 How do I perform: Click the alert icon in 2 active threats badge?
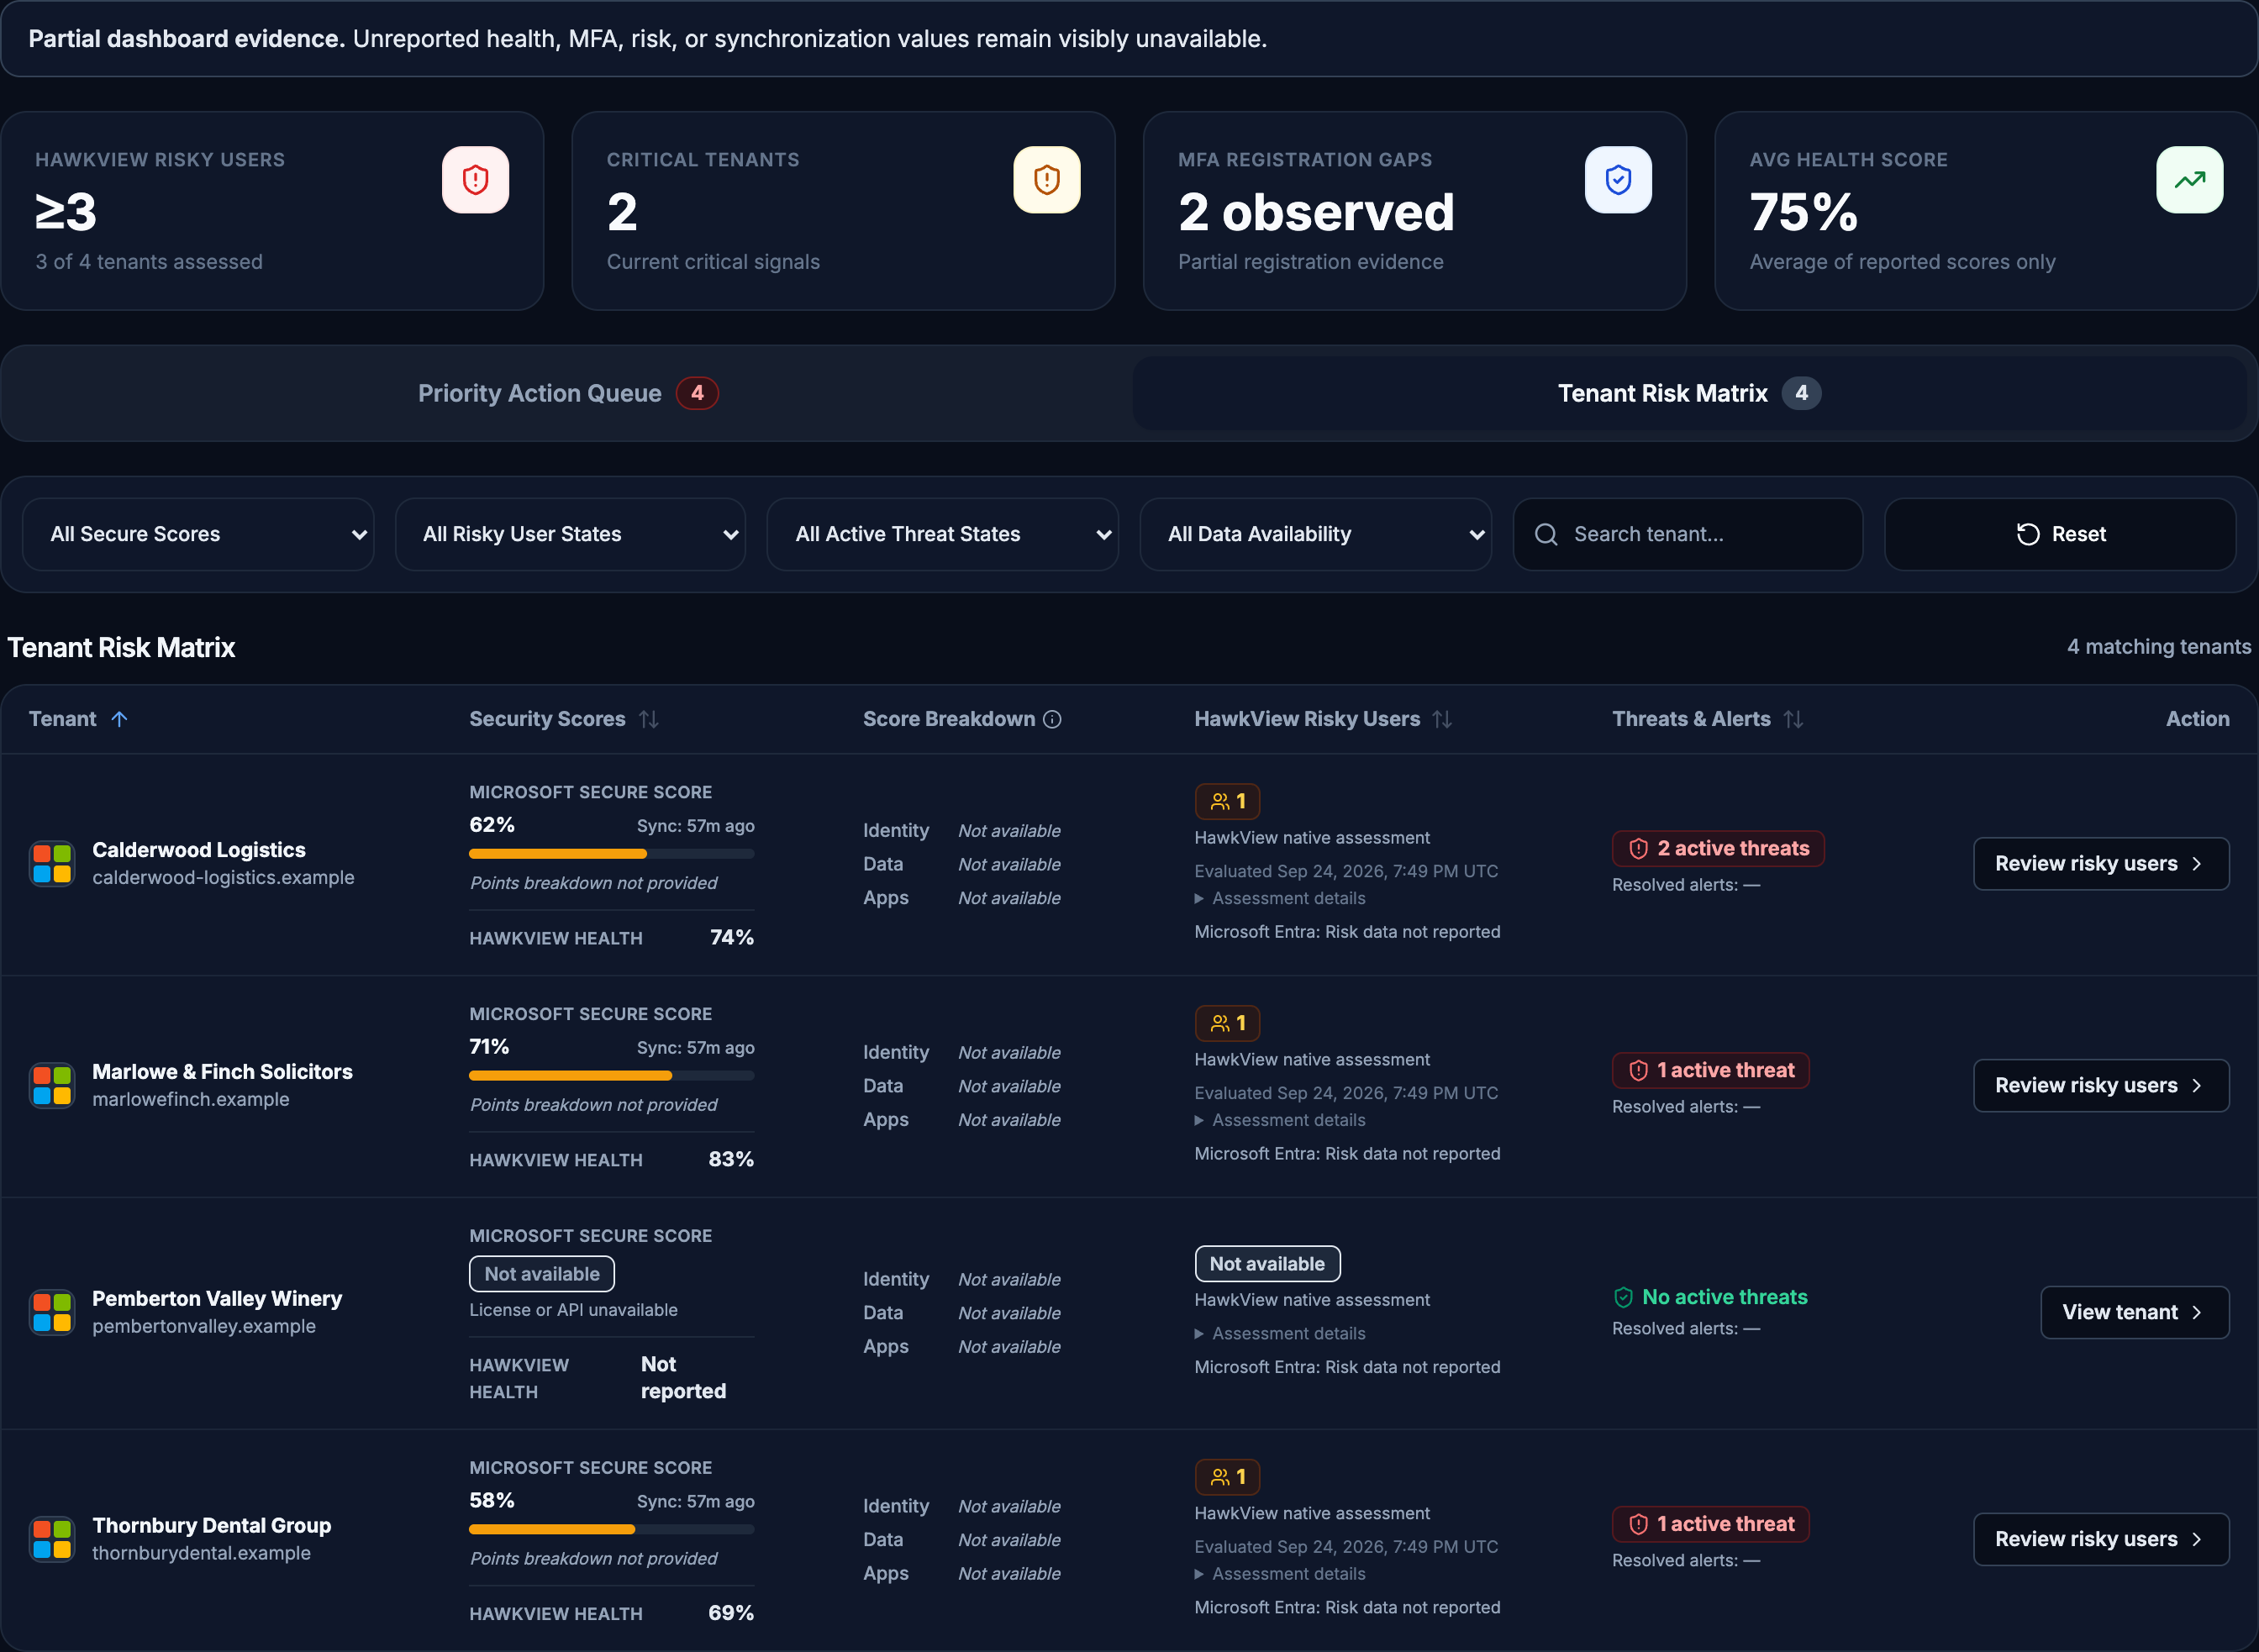[1638, 849]
